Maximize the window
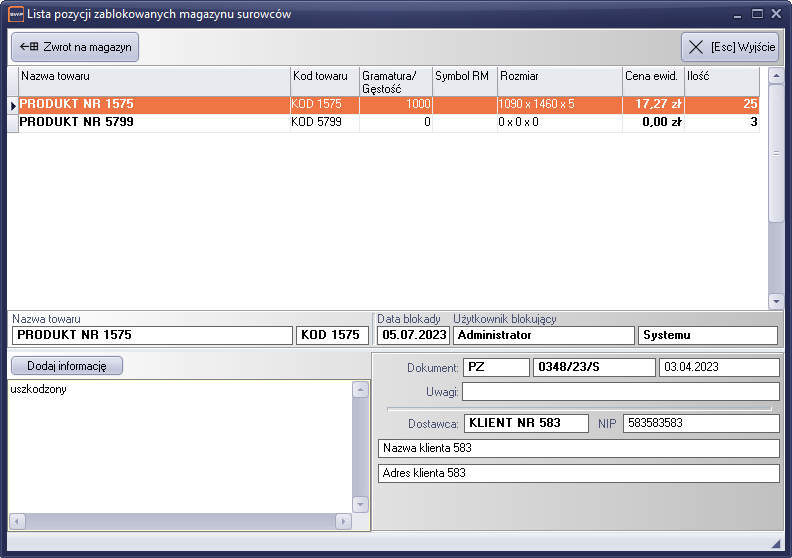 click(x=757, y=14)
